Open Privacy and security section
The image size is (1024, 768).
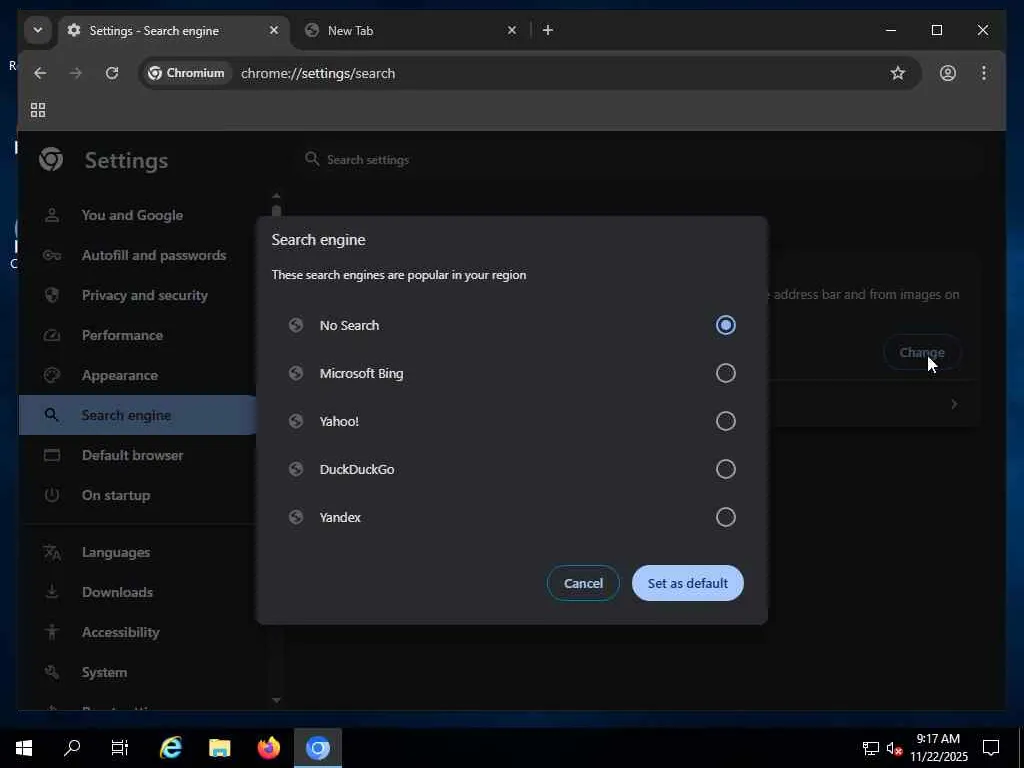[x=137, y=295]
